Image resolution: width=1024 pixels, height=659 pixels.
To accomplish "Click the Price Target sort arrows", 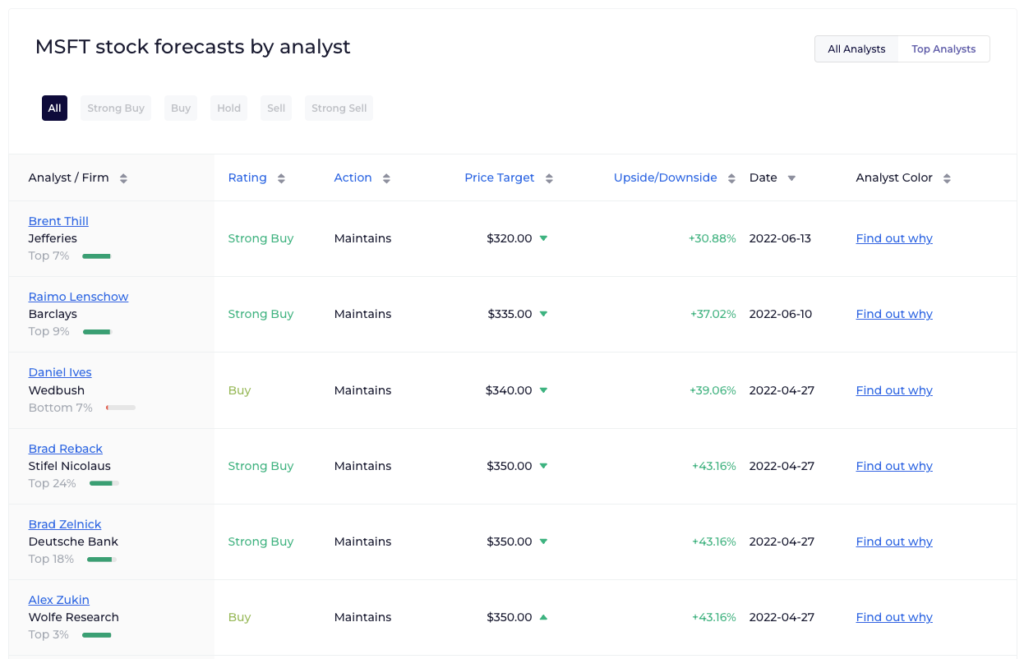I will (x=549, y=179).
